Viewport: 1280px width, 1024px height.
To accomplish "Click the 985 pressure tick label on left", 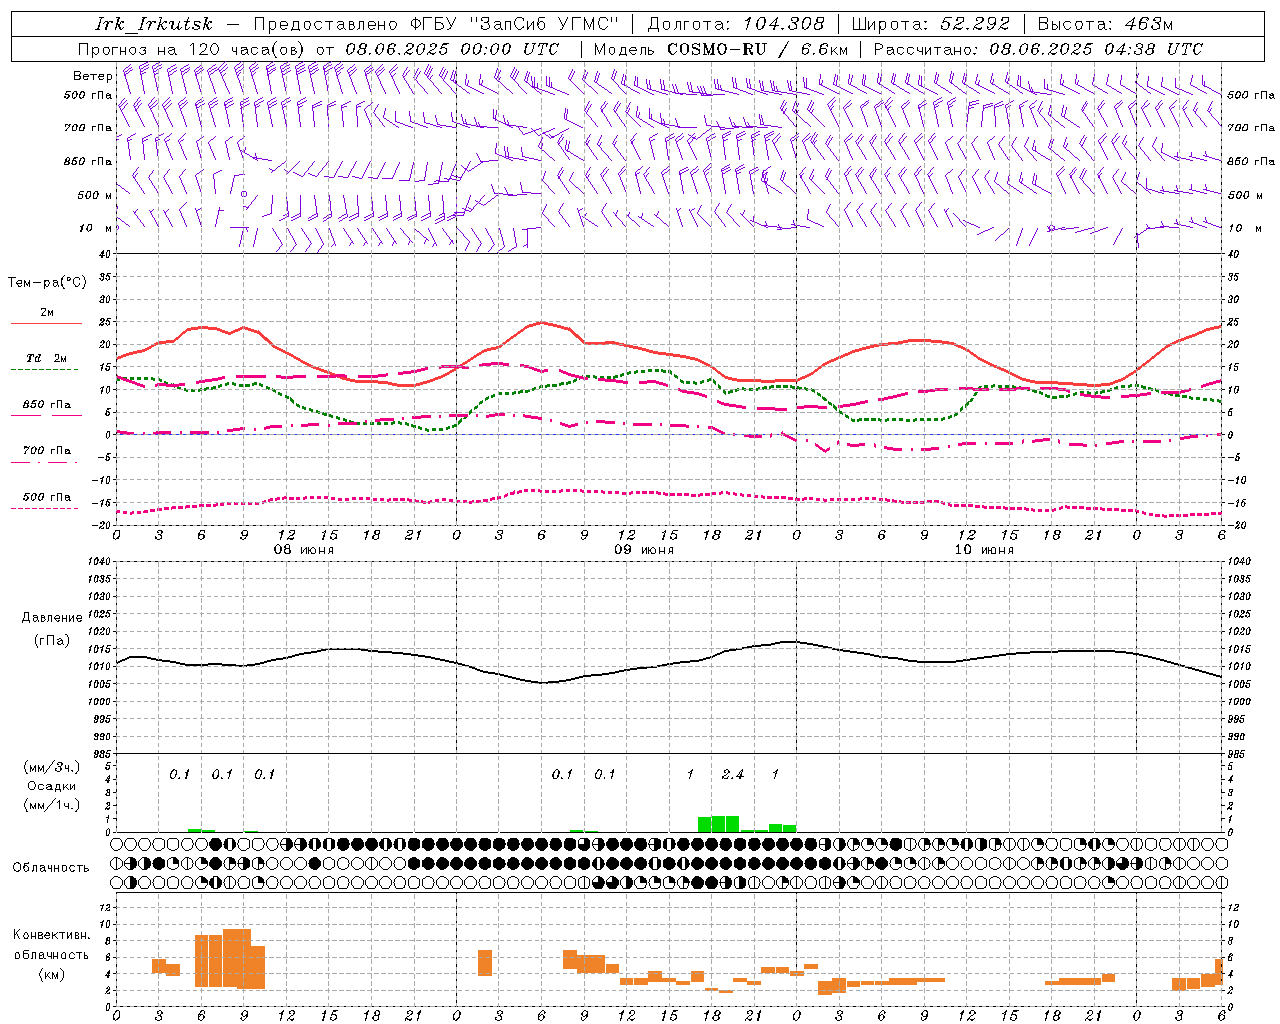I will [103, 754].
